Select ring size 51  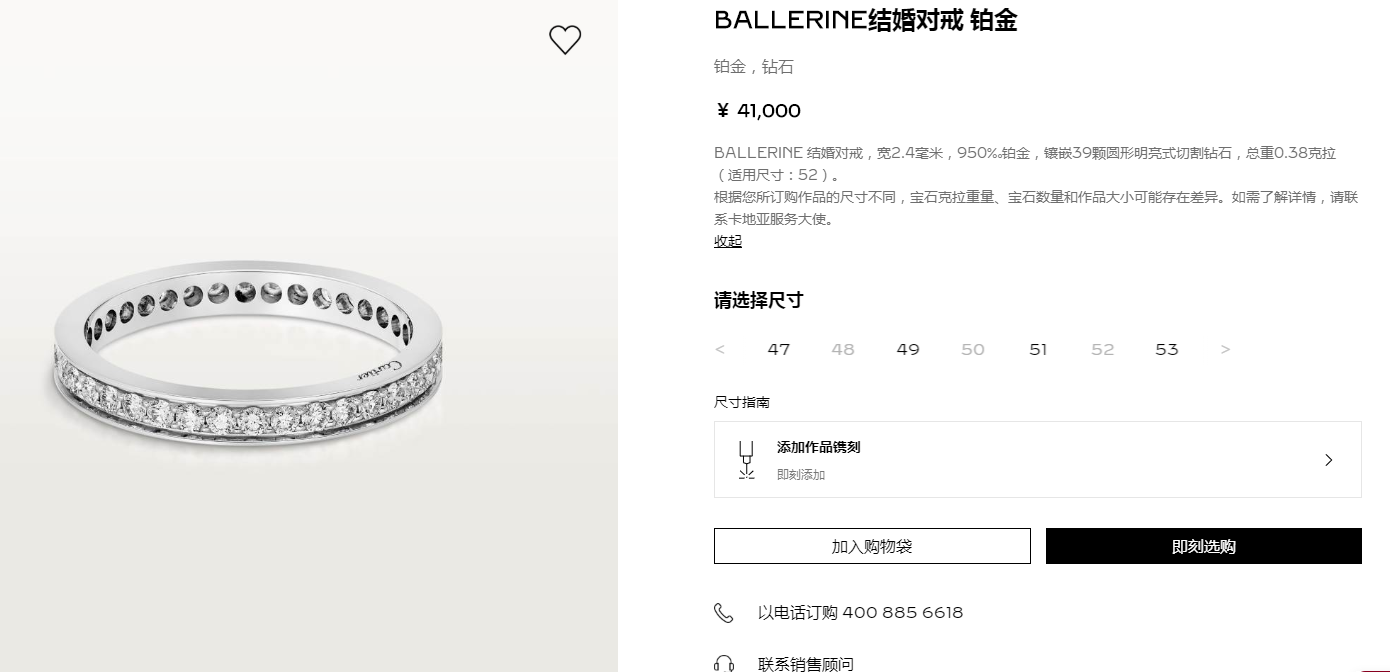[1038, 350]
